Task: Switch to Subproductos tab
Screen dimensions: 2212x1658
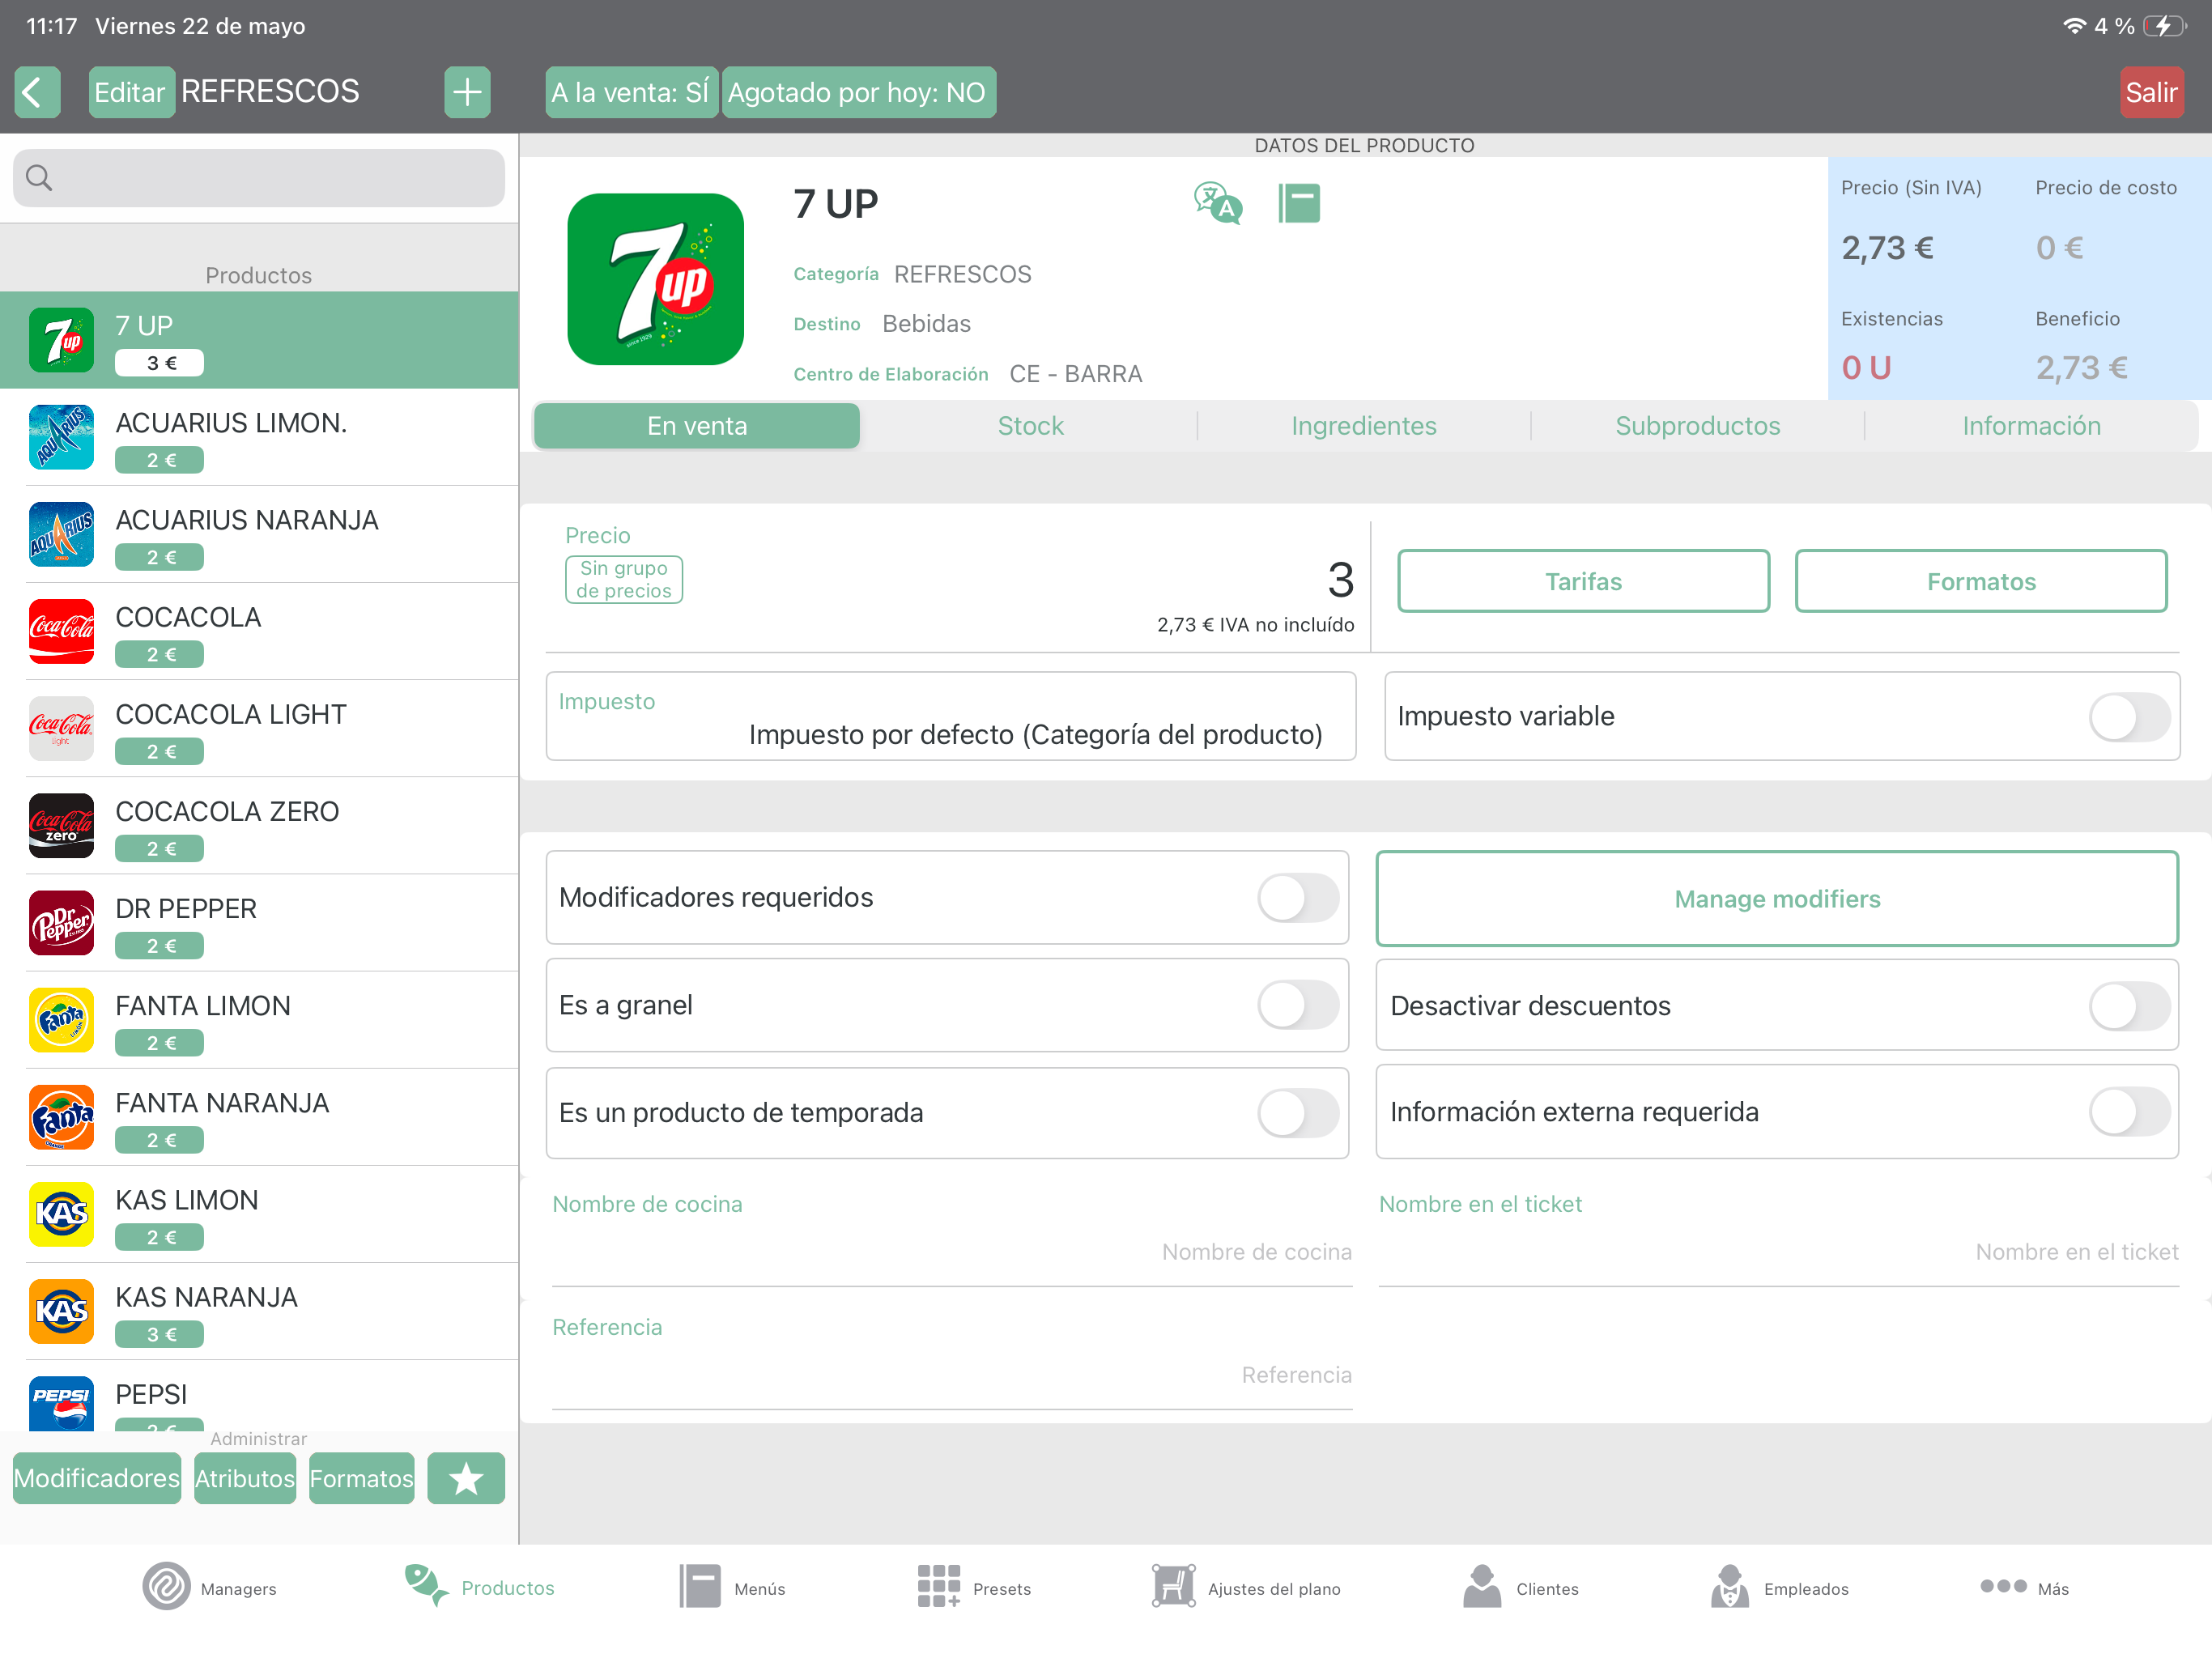Action: 1697,426
